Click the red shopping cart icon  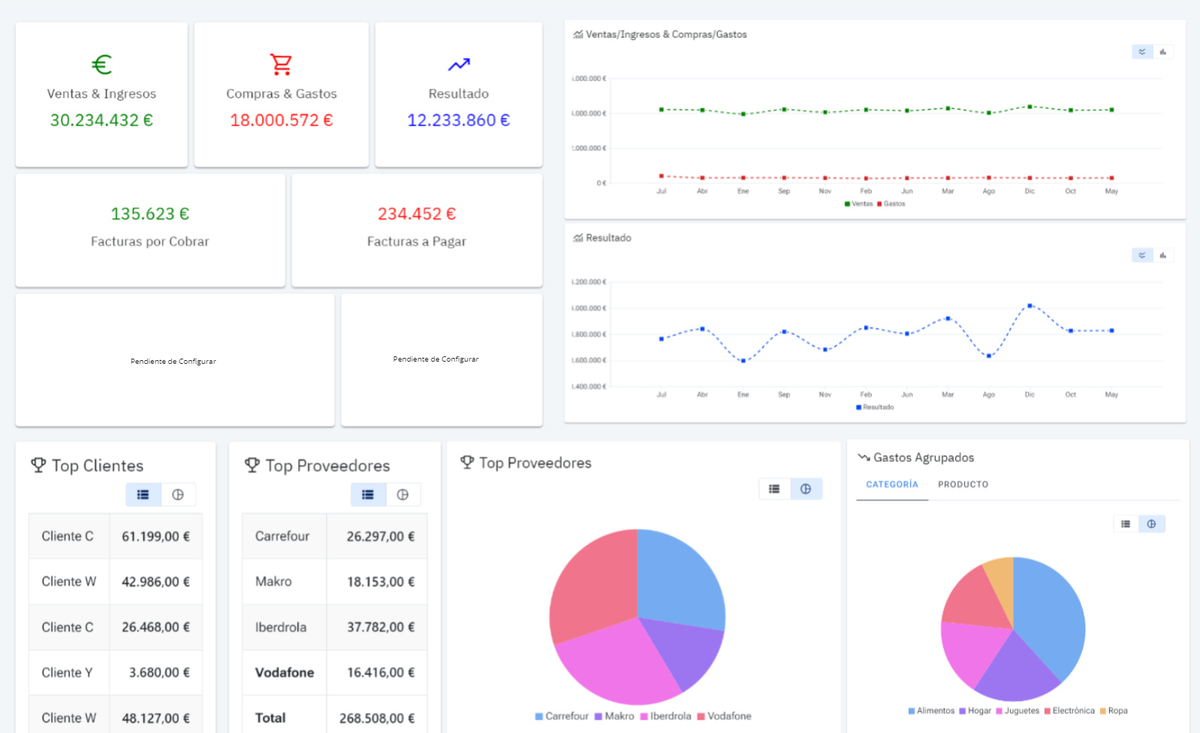[281, 65]
